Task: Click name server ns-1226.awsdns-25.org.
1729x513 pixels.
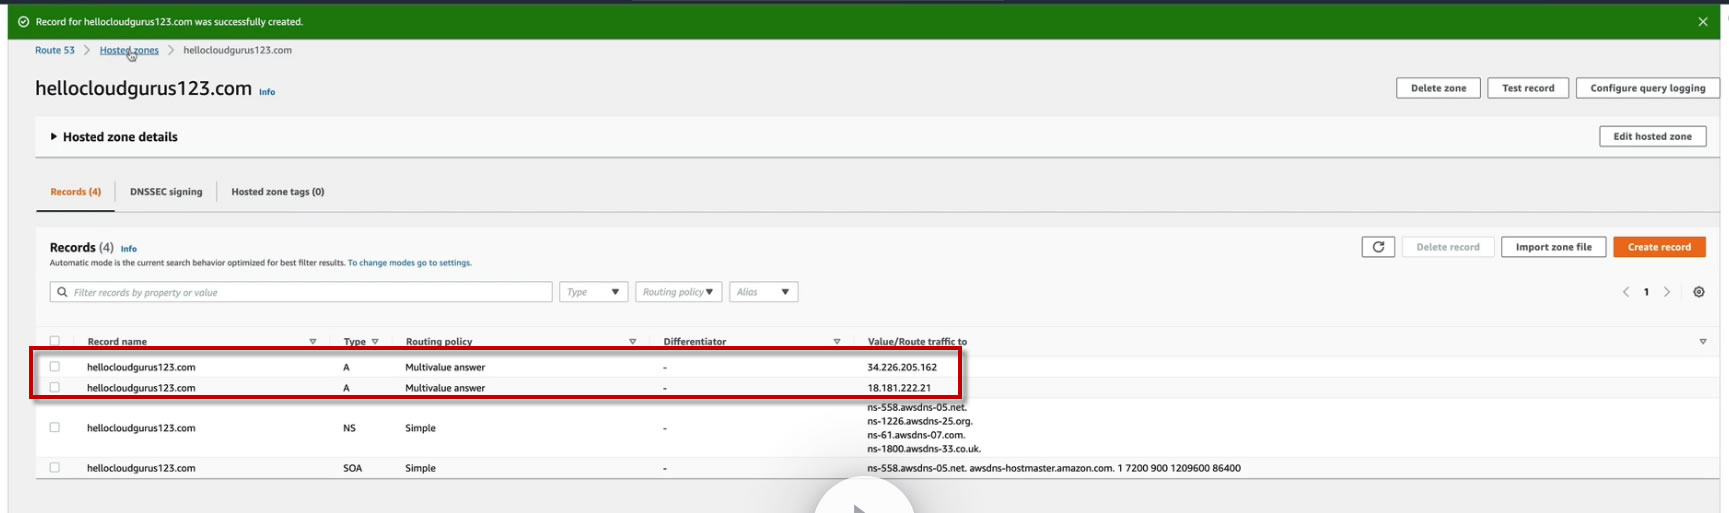Action: pyautogui.click(x=920, y=421)
